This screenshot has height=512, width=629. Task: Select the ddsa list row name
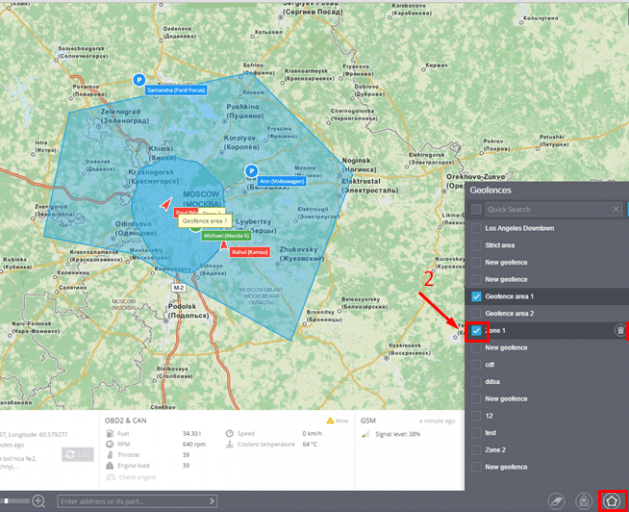point(492,382)
